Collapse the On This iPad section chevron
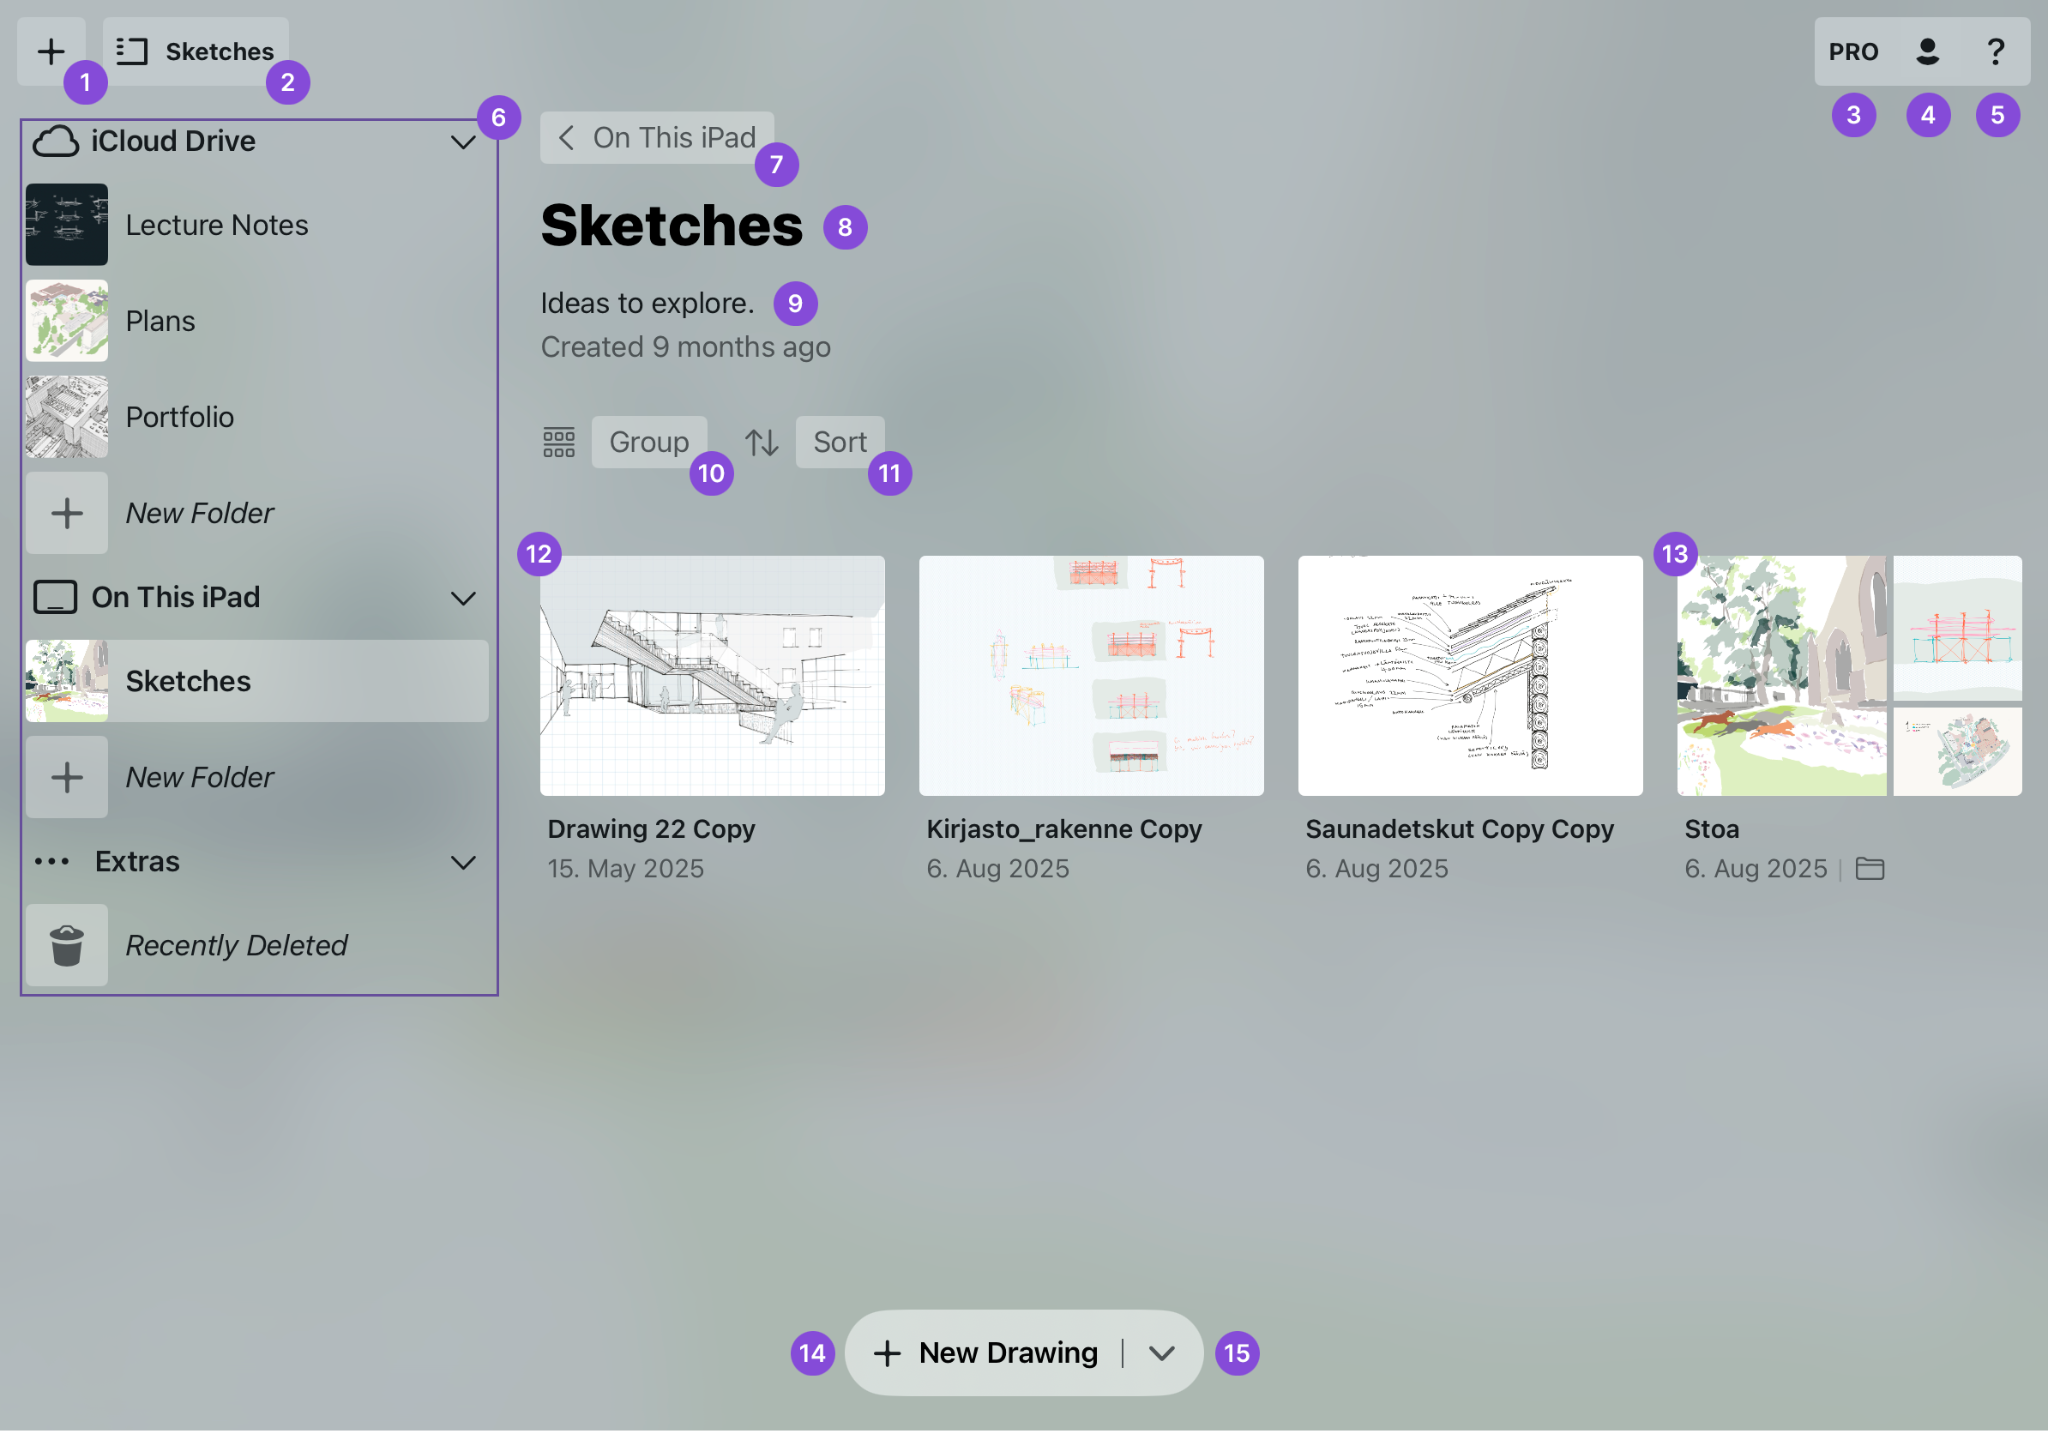The image size is (2048, 1431). tap(463, 598)
